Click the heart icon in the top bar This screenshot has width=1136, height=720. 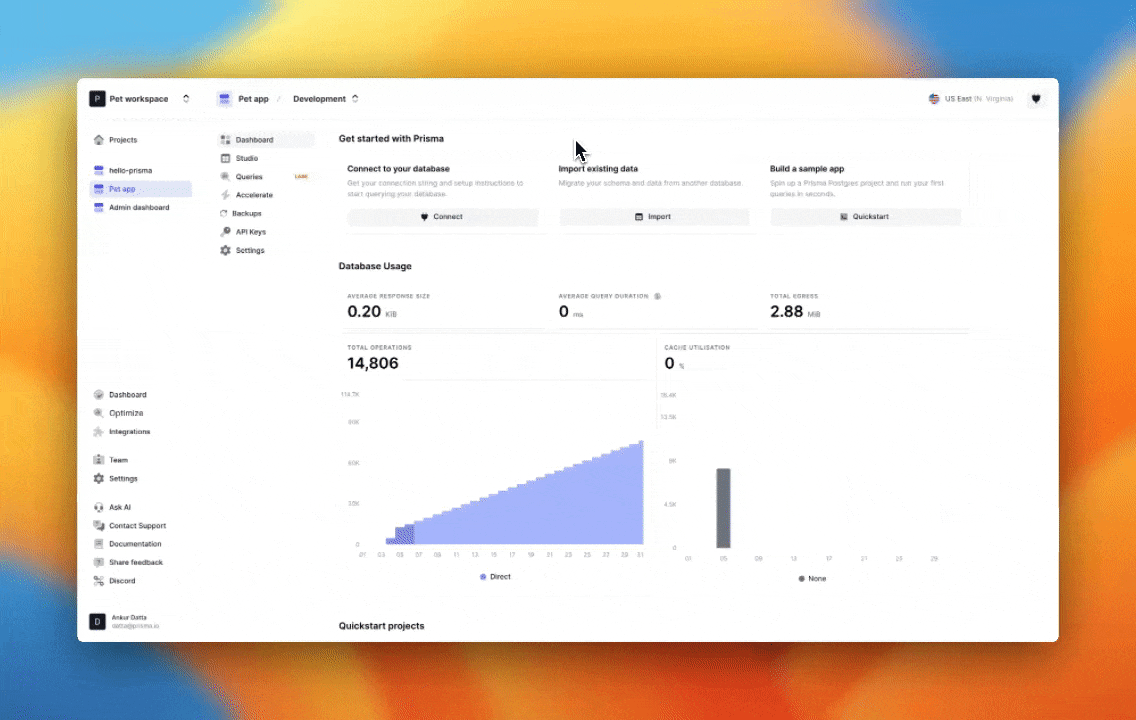[x=1035, y=98]
